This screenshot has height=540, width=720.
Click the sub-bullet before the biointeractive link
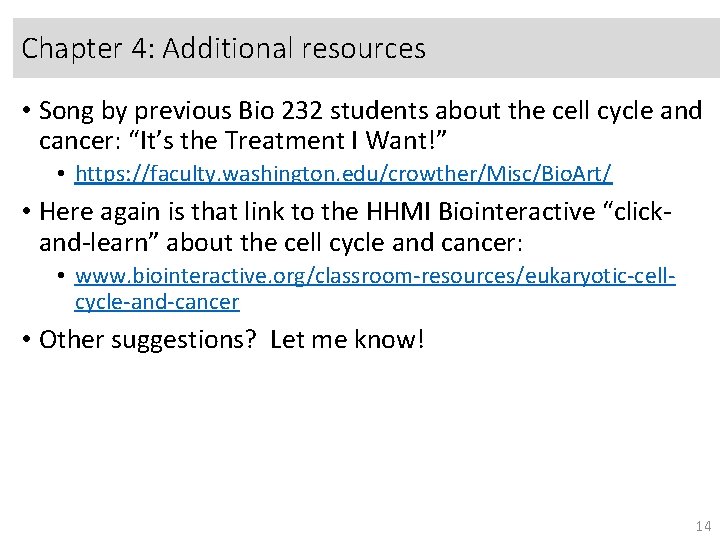click(61, 275)
